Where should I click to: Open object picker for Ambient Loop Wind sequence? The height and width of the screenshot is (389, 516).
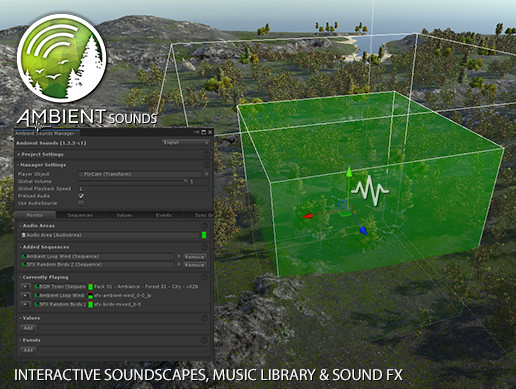pyautogui.click(x=179, y=256)
